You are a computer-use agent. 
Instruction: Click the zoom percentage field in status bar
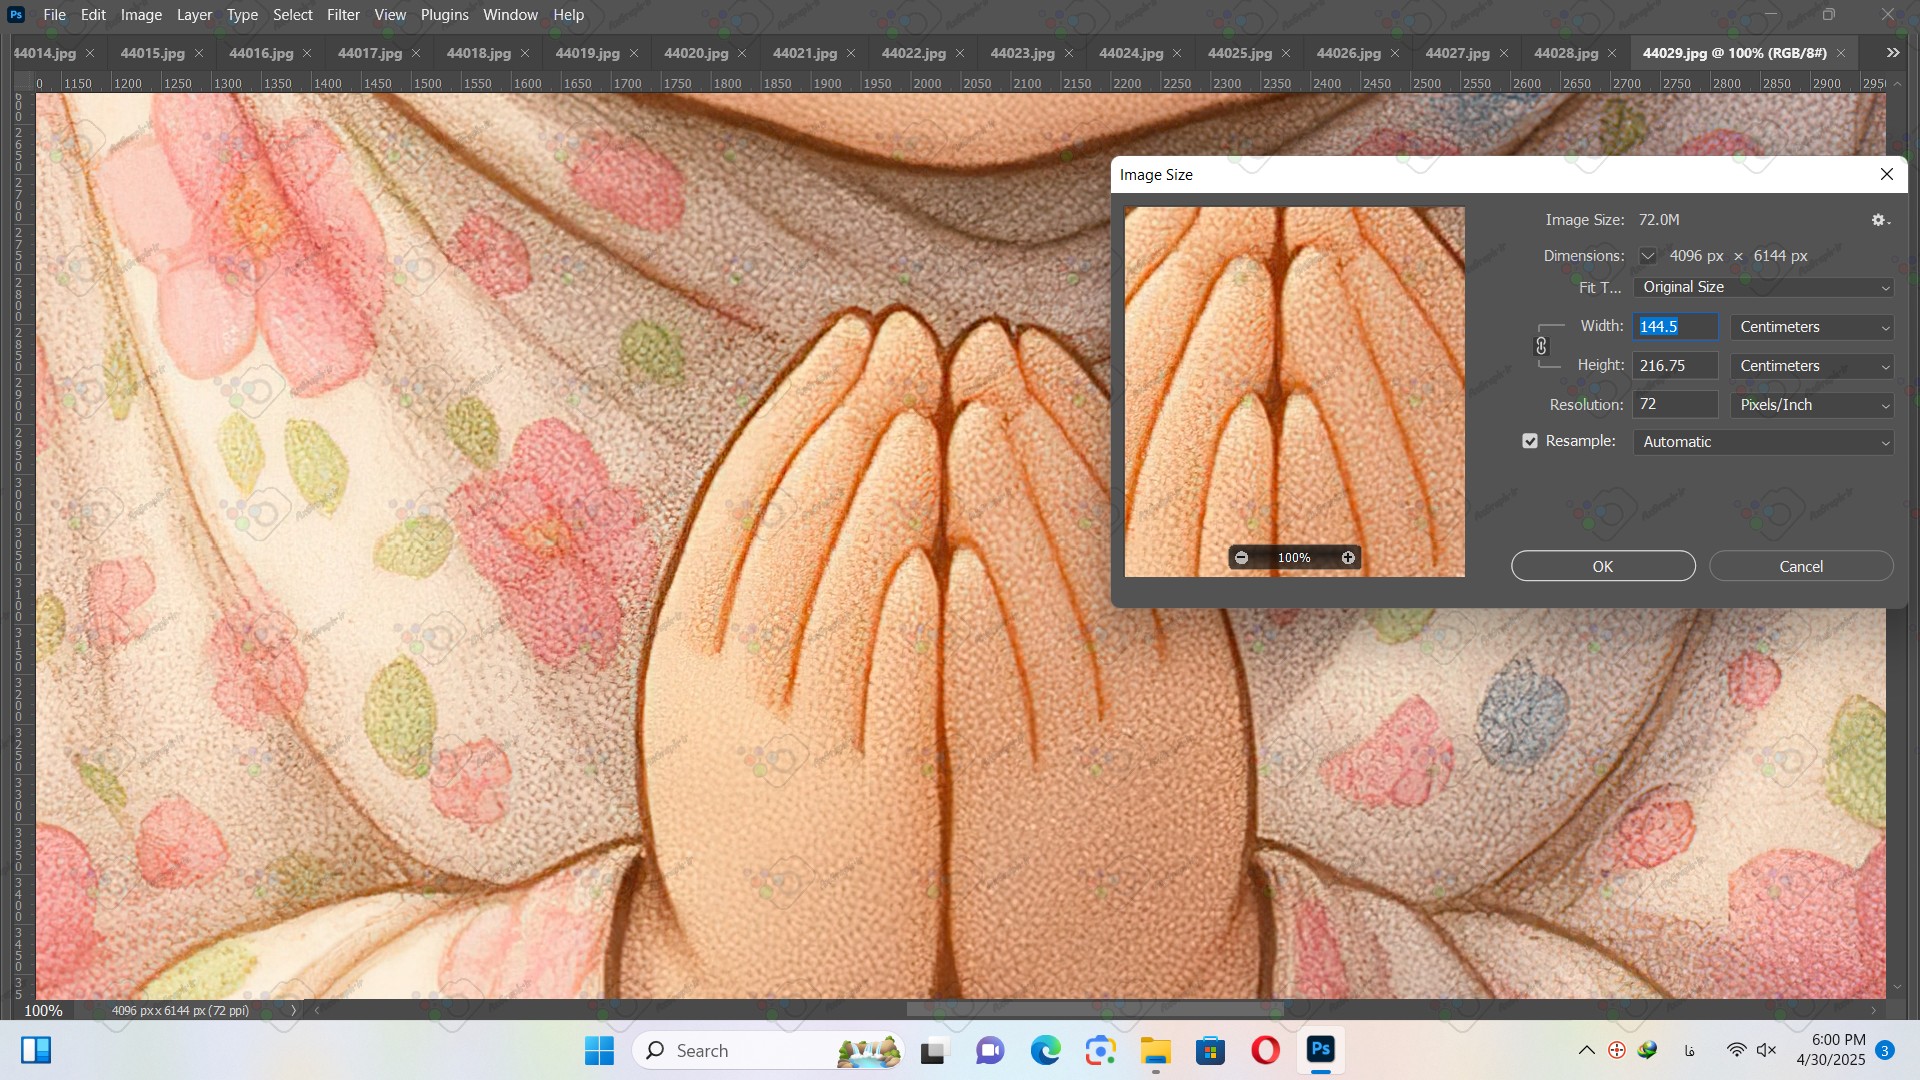click(43, 1010)
